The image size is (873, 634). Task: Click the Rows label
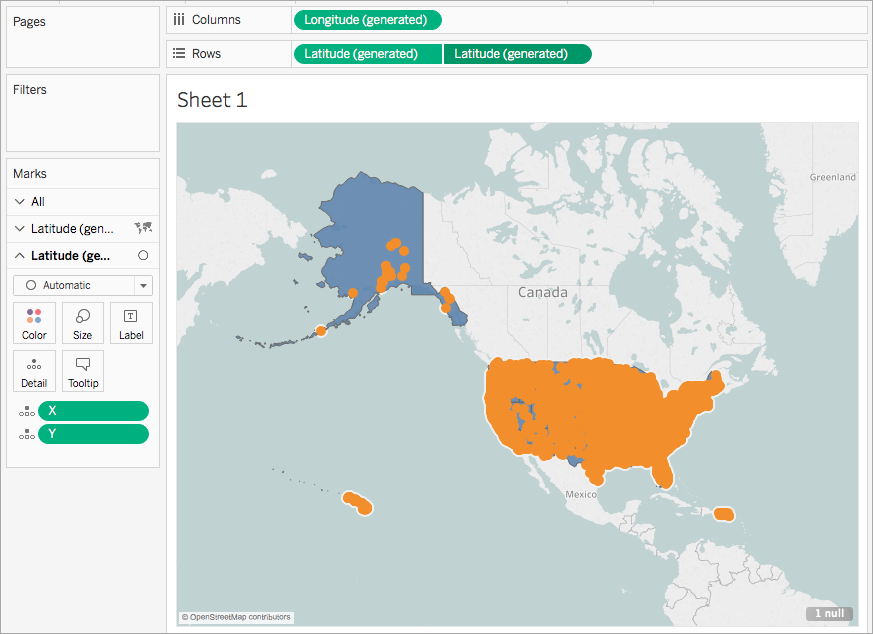(207, 54)
